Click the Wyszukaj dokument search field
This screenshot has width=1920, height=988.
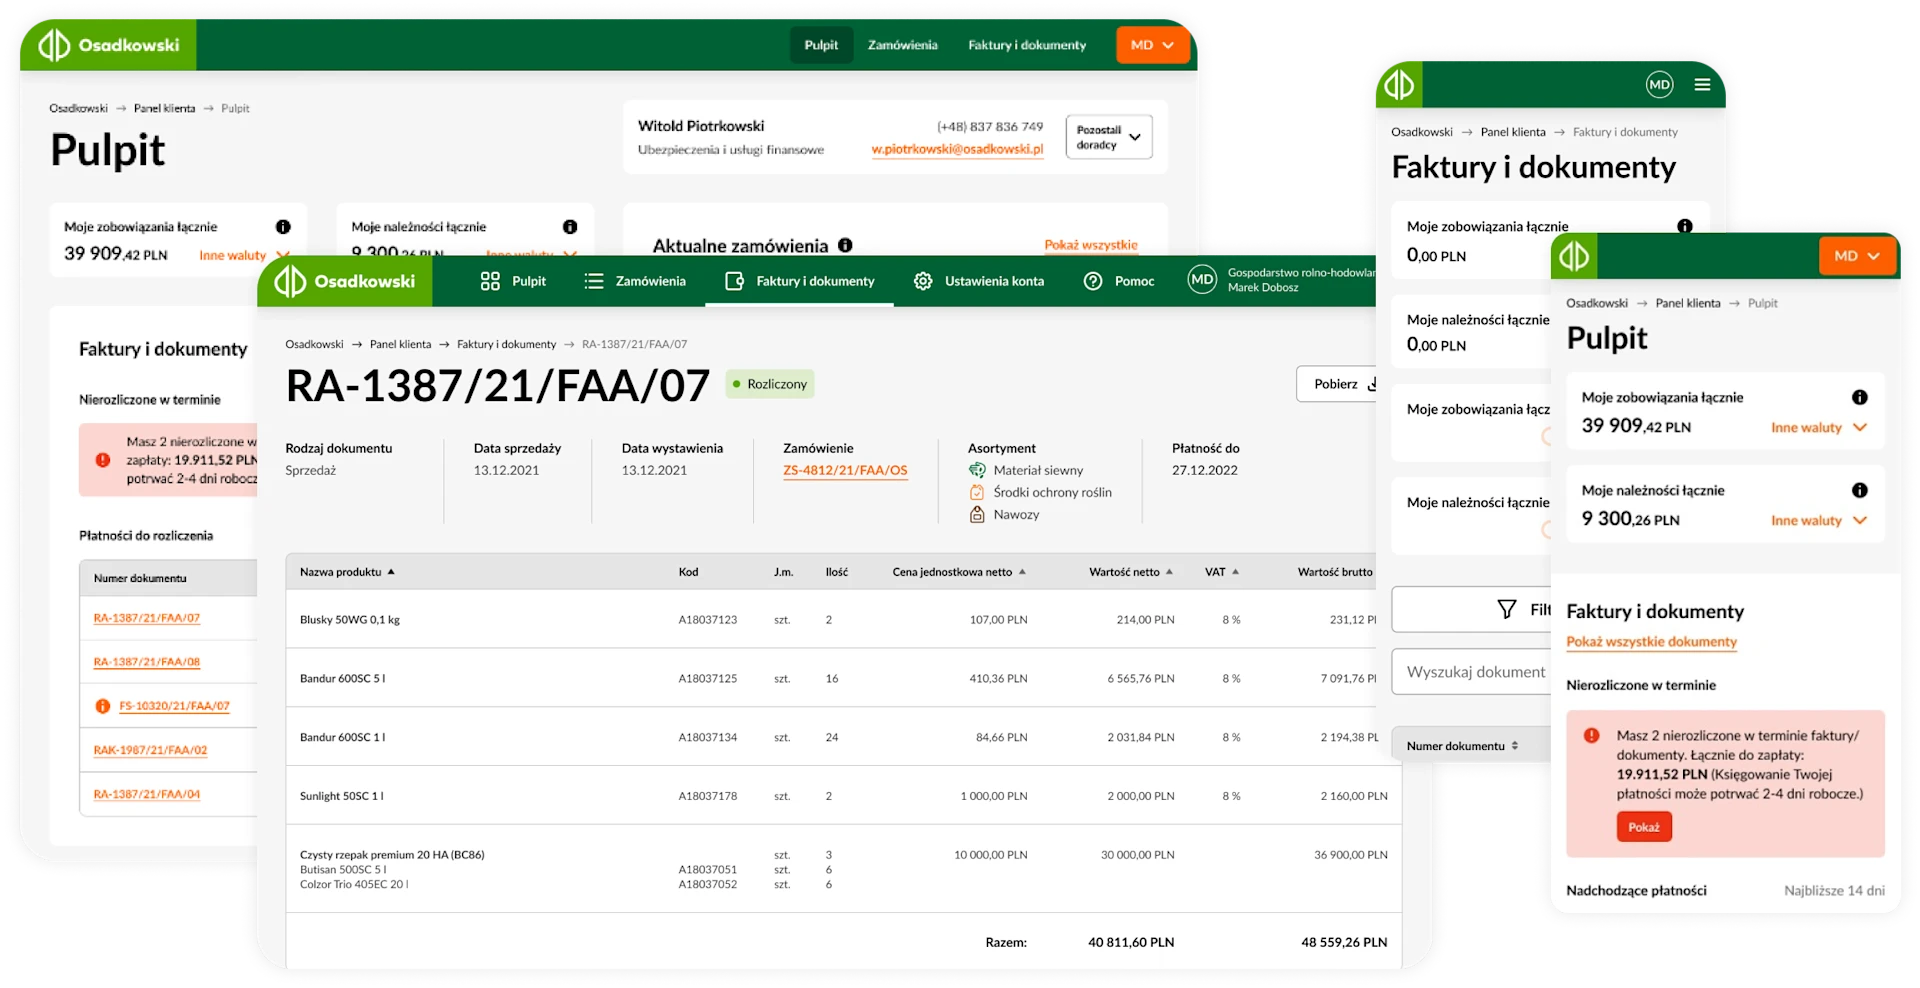(1470, 671)
